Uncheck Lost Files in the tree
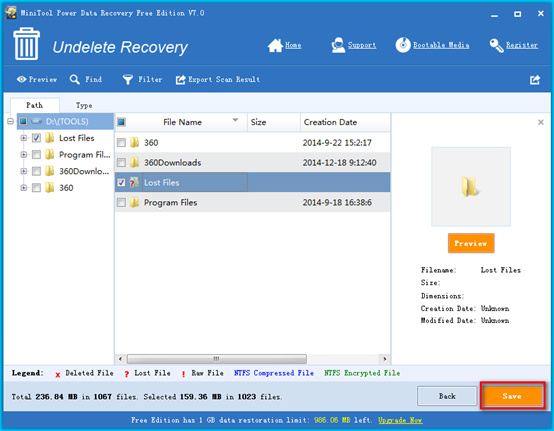The image size is (554, 431). click(36, 138)
